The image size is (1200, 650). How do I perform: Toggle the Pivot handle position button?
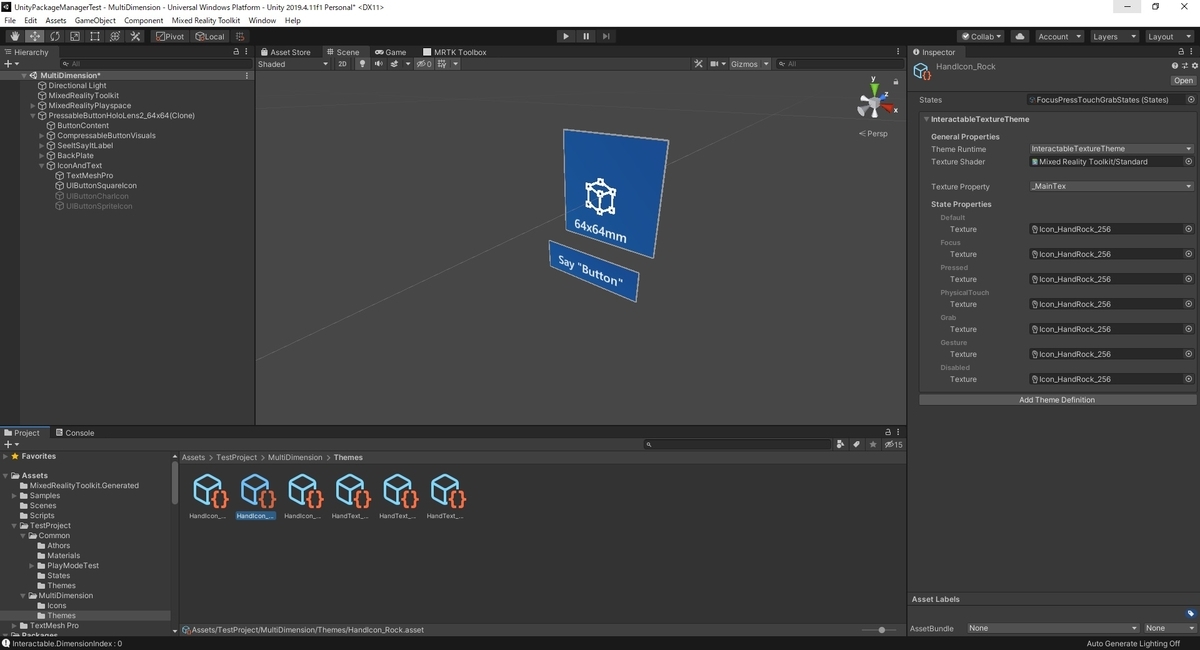[x=170, y=36]
